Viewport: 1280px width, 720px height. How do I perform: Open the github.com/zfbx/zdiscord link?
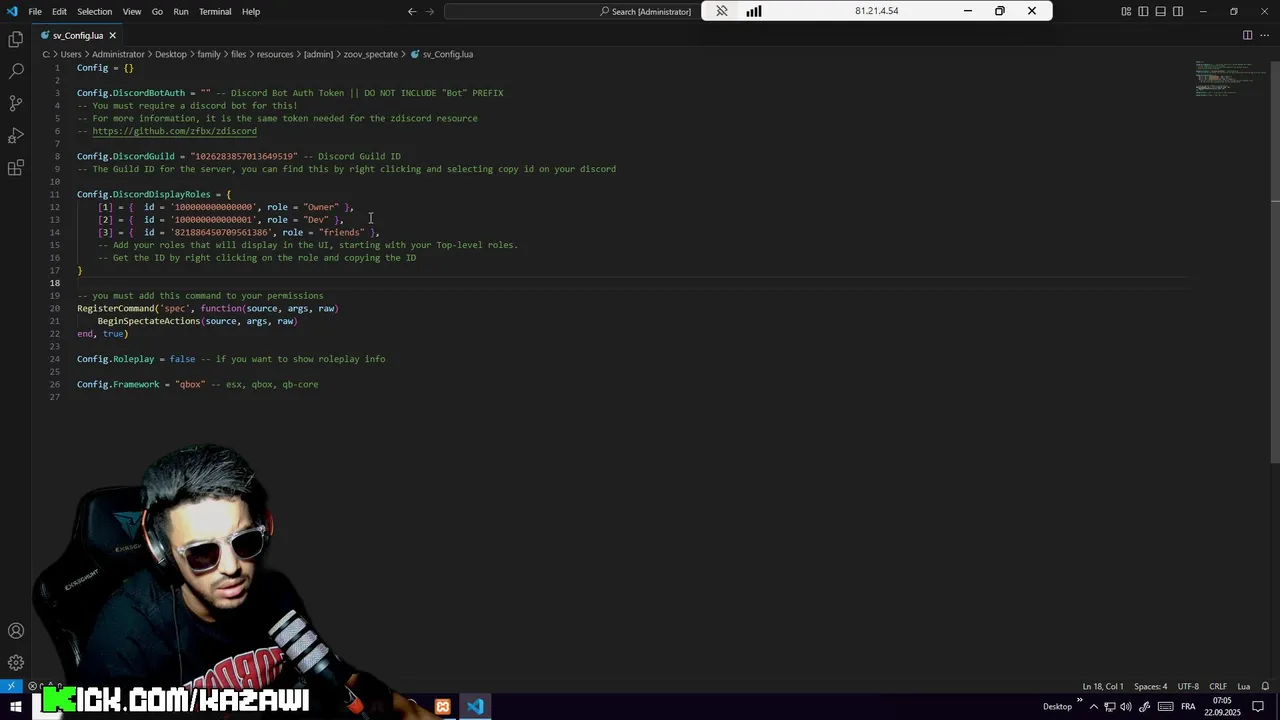(x=174, y=131)
